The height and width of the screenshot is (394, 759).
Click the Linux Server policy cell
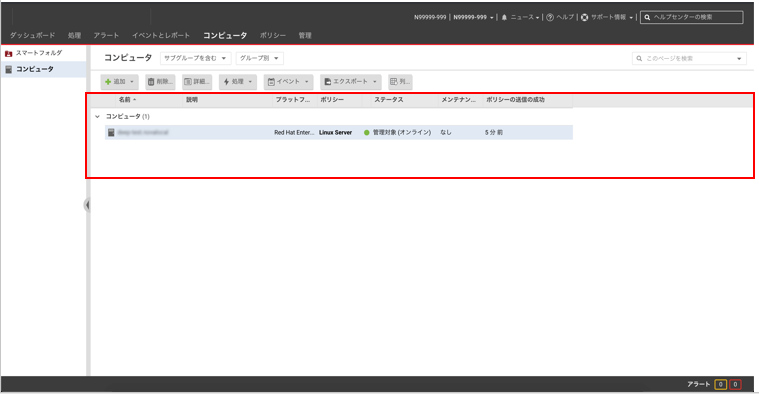pos(335,133)
